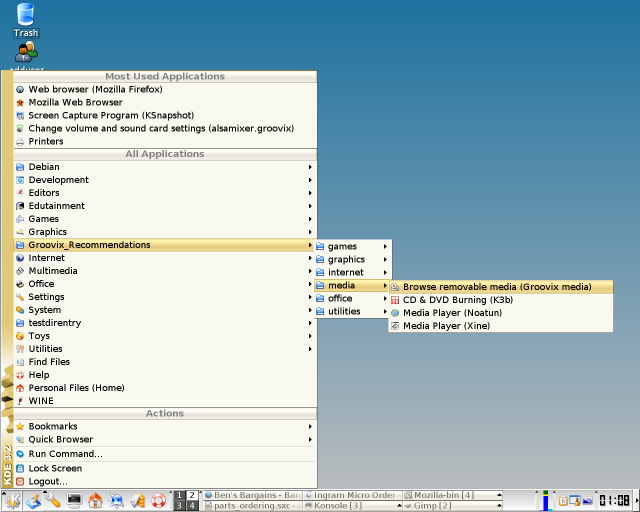Expand the Multimedia submenu
This screenshot has height=512, width=640.
click(165, 271)
